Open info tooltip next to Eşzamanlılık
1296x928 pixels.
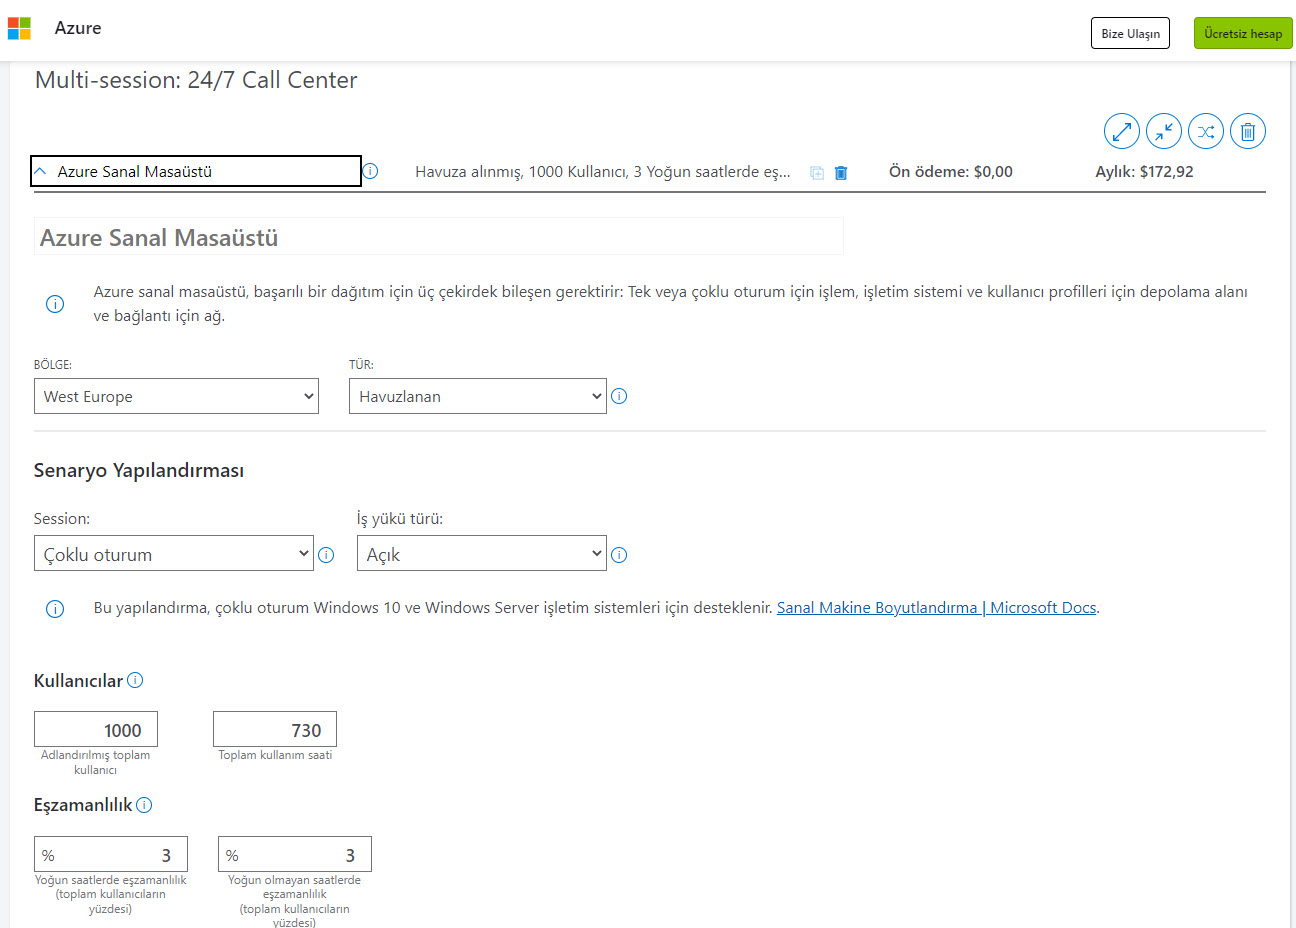144,805
